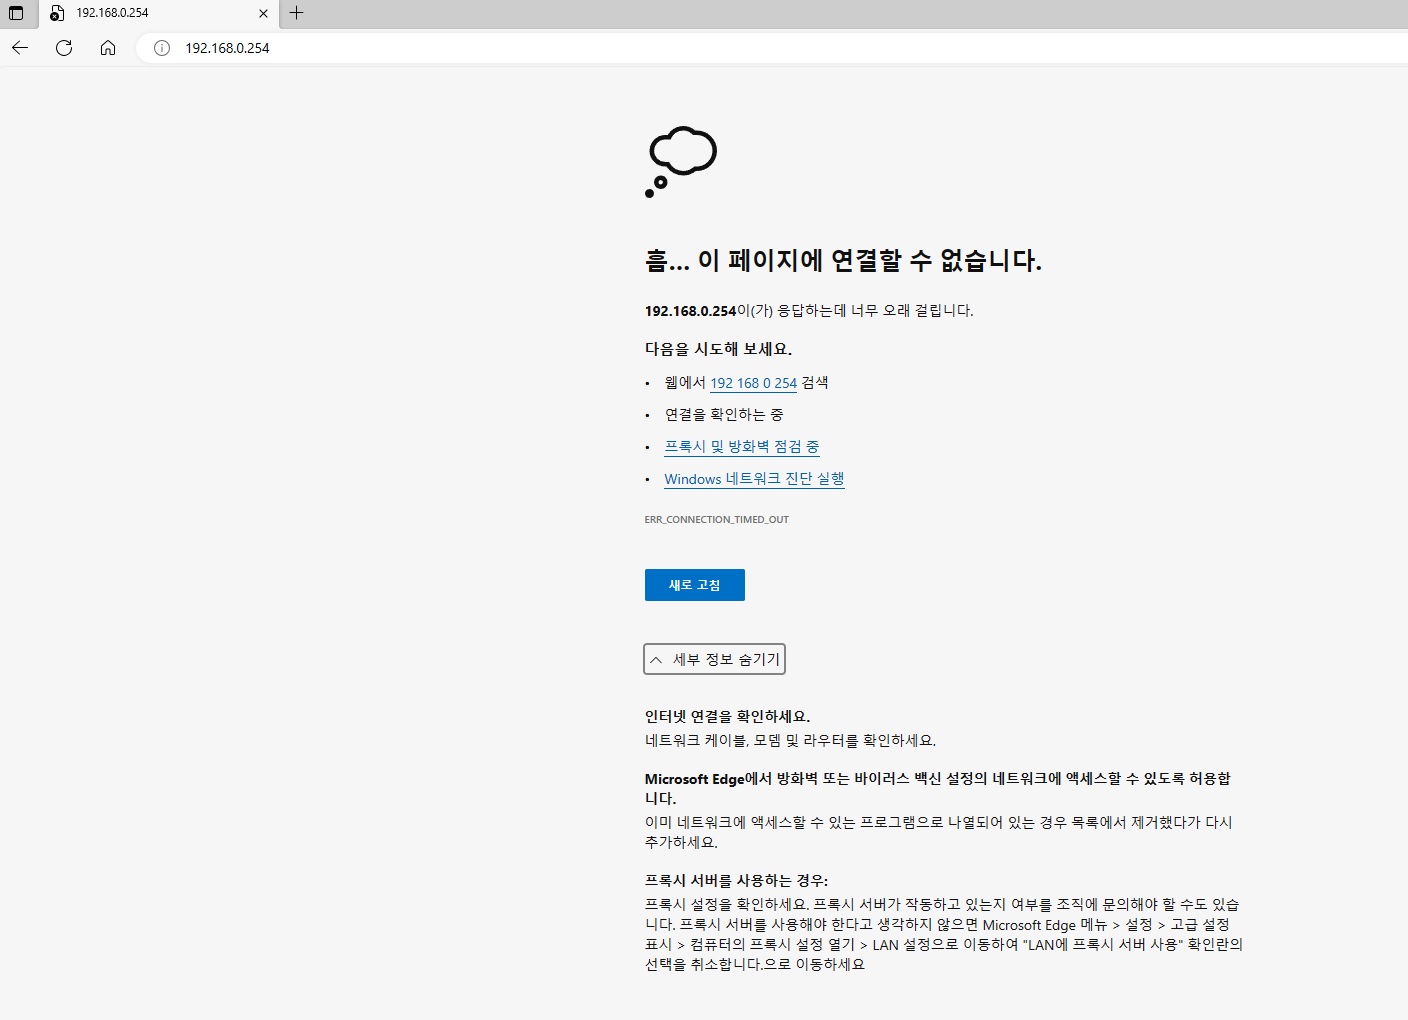Click the blue 새로 고침 button

coord(695,585)
